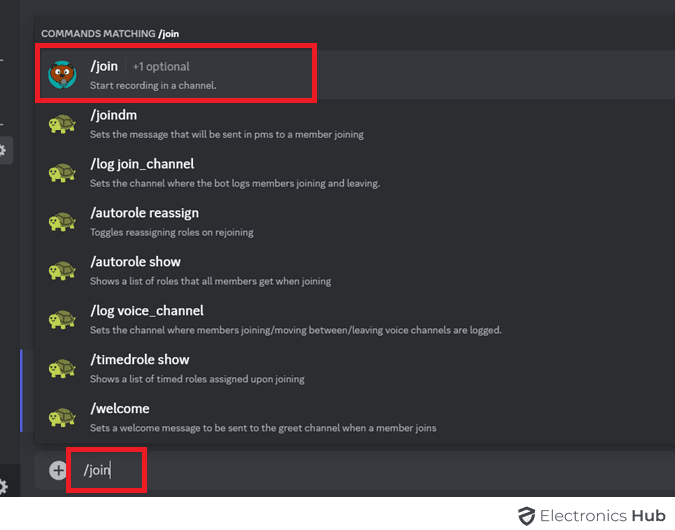675x530 pixels.
Task: Click the turtle icon beside /welcome
Action: tap(63, 417)
